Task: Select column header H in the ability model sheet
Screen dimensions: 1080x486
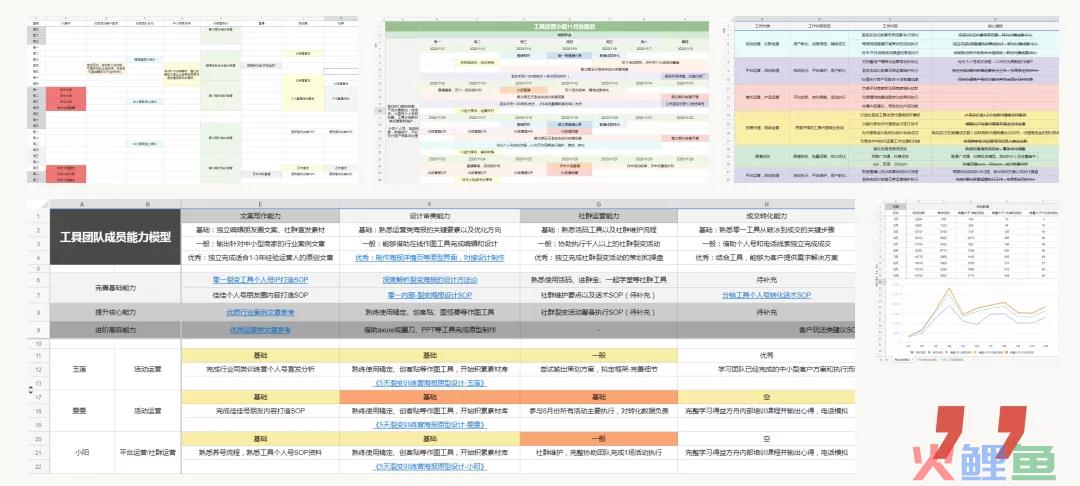Action: pos(767,204)
